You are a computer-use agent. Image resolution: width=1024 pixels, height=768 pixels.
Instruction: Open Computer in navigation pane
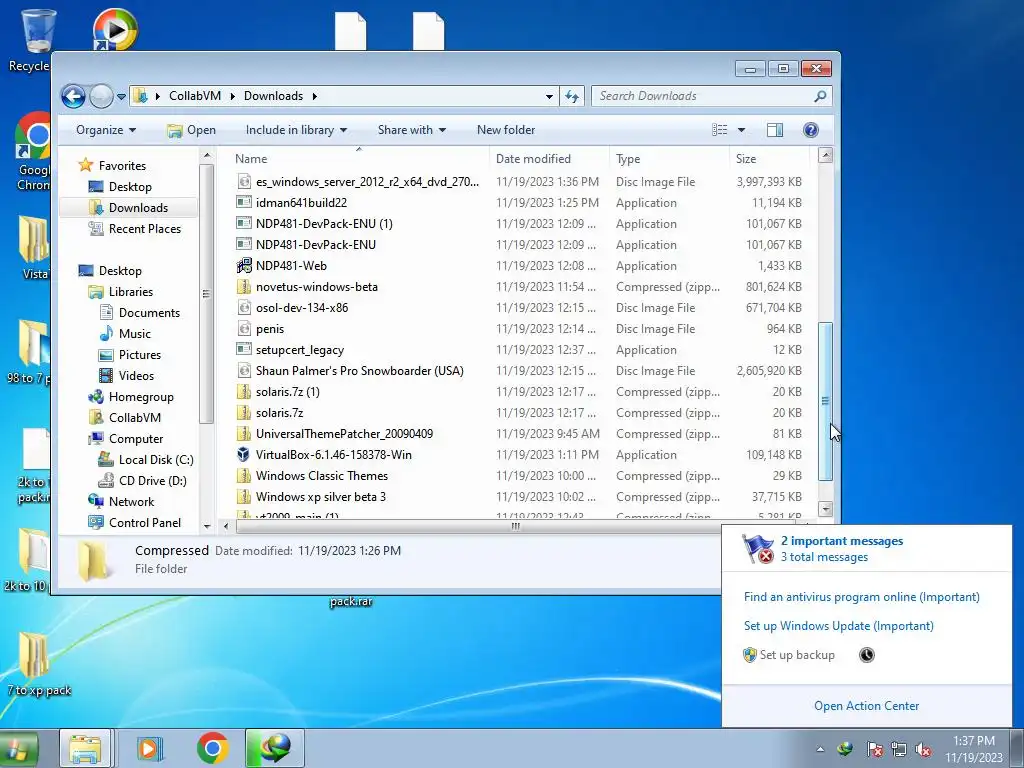pos(136,439)
